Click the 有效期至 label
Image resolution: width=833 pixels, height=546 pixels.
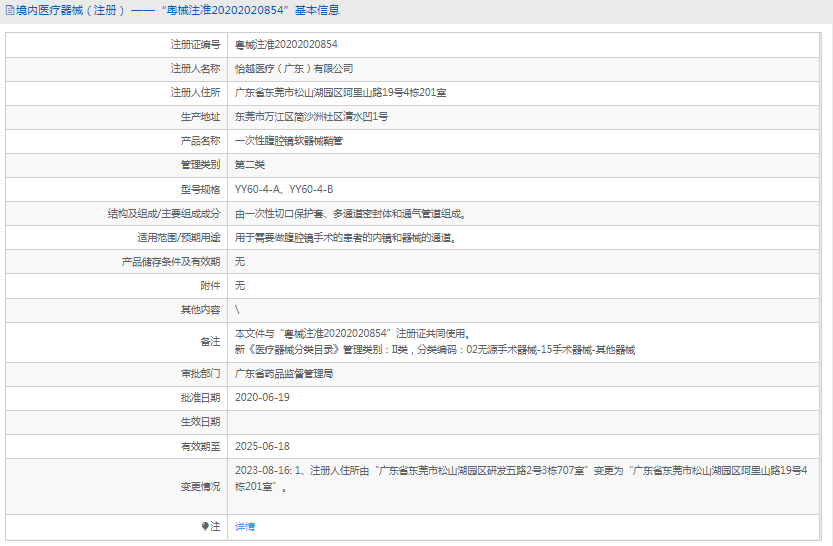[200, 447]
